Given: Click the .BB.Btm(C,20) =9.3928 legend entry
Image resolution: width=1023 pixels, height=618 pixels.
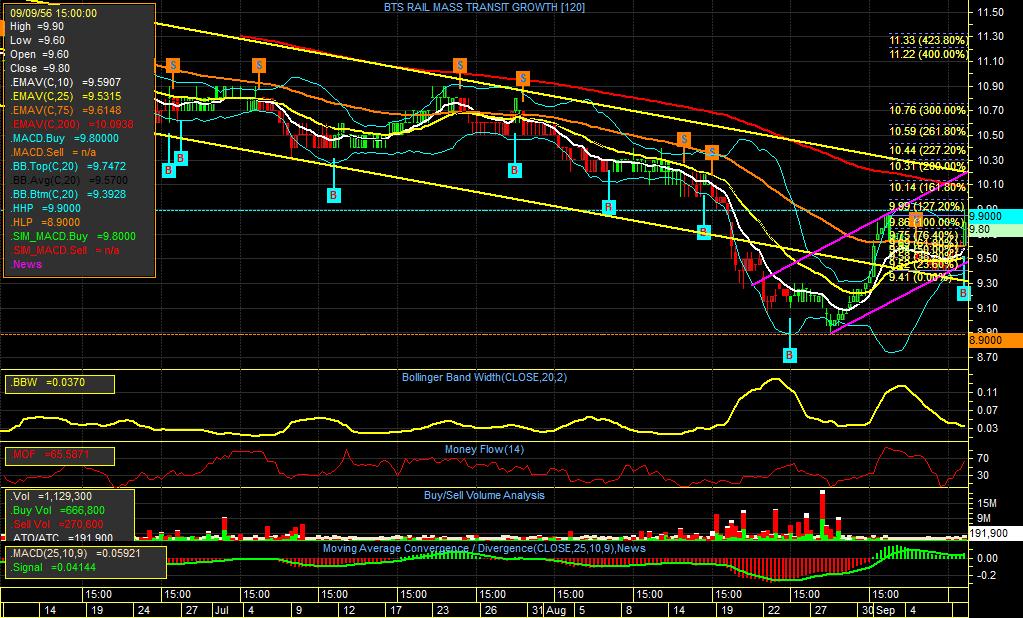Looking at the screenshot, I should click(68, 194).
